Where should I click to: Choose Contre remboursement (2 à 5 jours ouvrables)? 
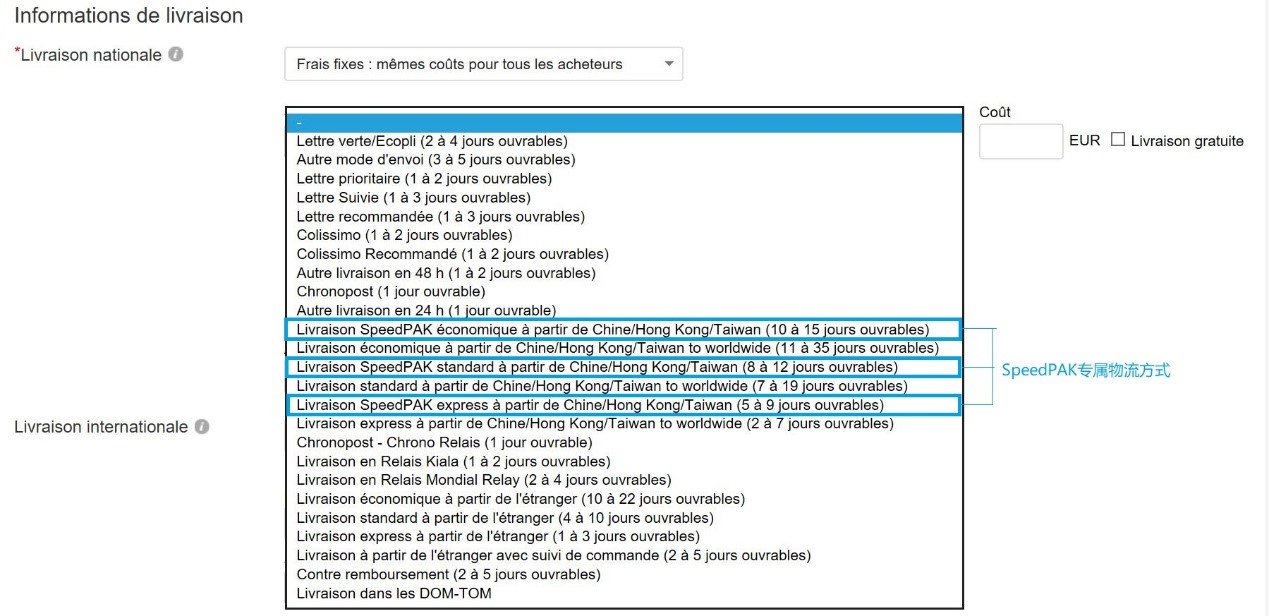[x=624, y=575]
